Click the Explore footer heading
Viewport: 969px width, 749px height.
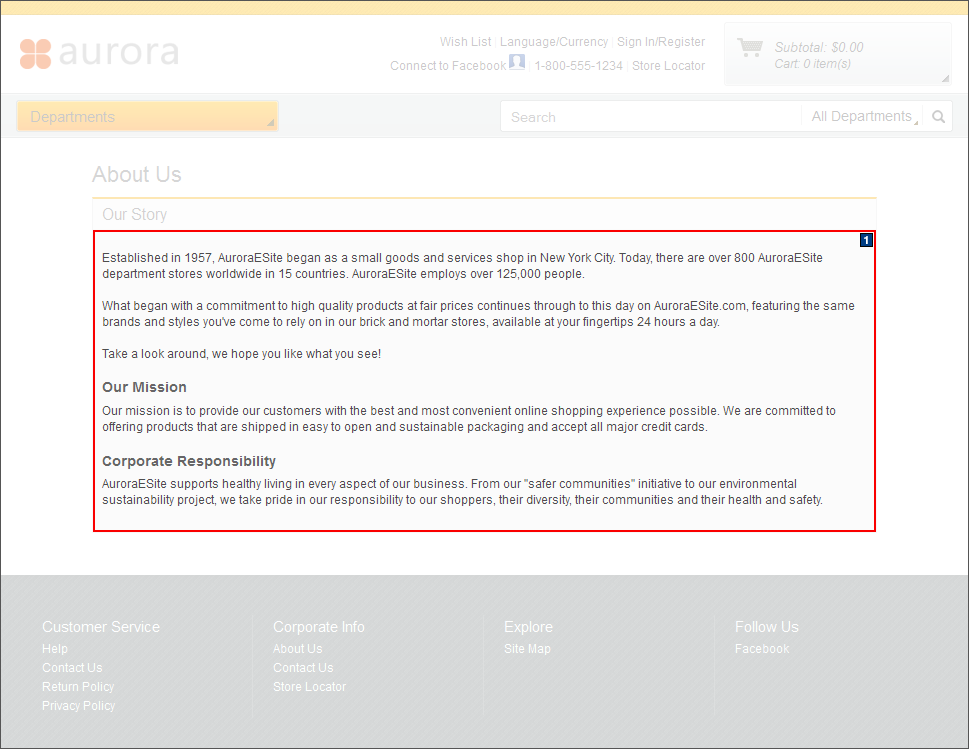528,627
